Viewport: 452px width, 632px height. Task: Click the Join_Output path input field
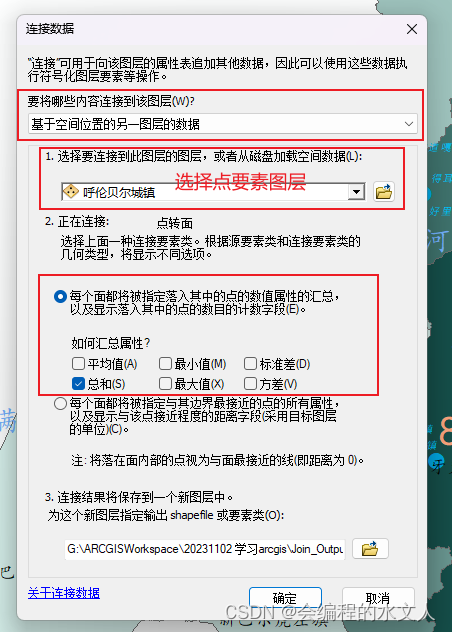point(205,549)
